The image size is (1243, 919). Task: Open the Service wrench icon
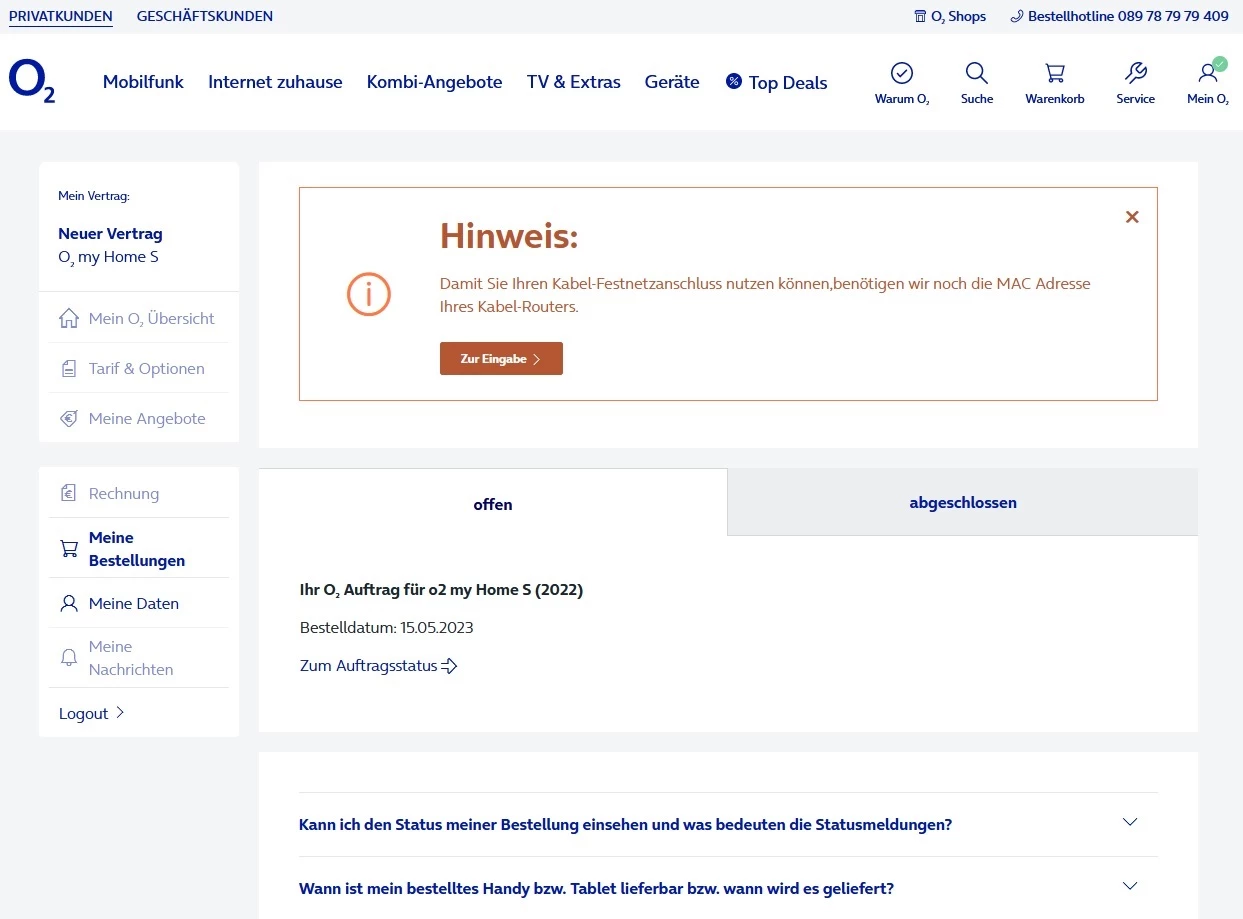tap(1136, 73)
